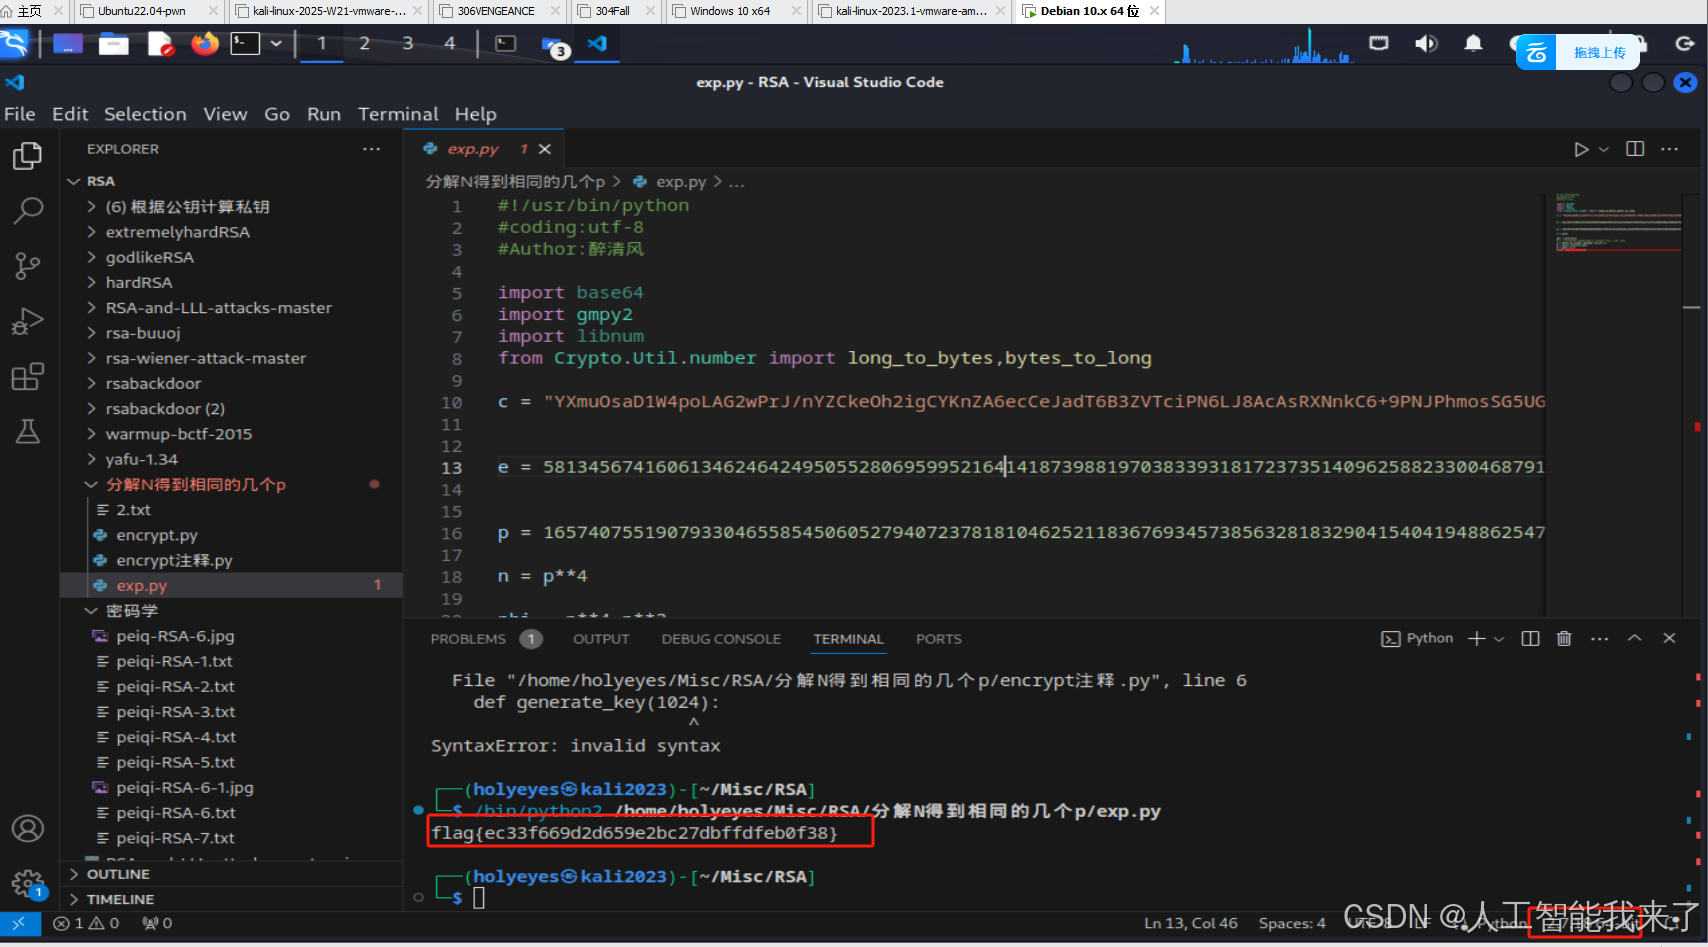Viewport: 1708px width, 947px height.
Task: Split the terminal panel
Action: coord(1530,638)
